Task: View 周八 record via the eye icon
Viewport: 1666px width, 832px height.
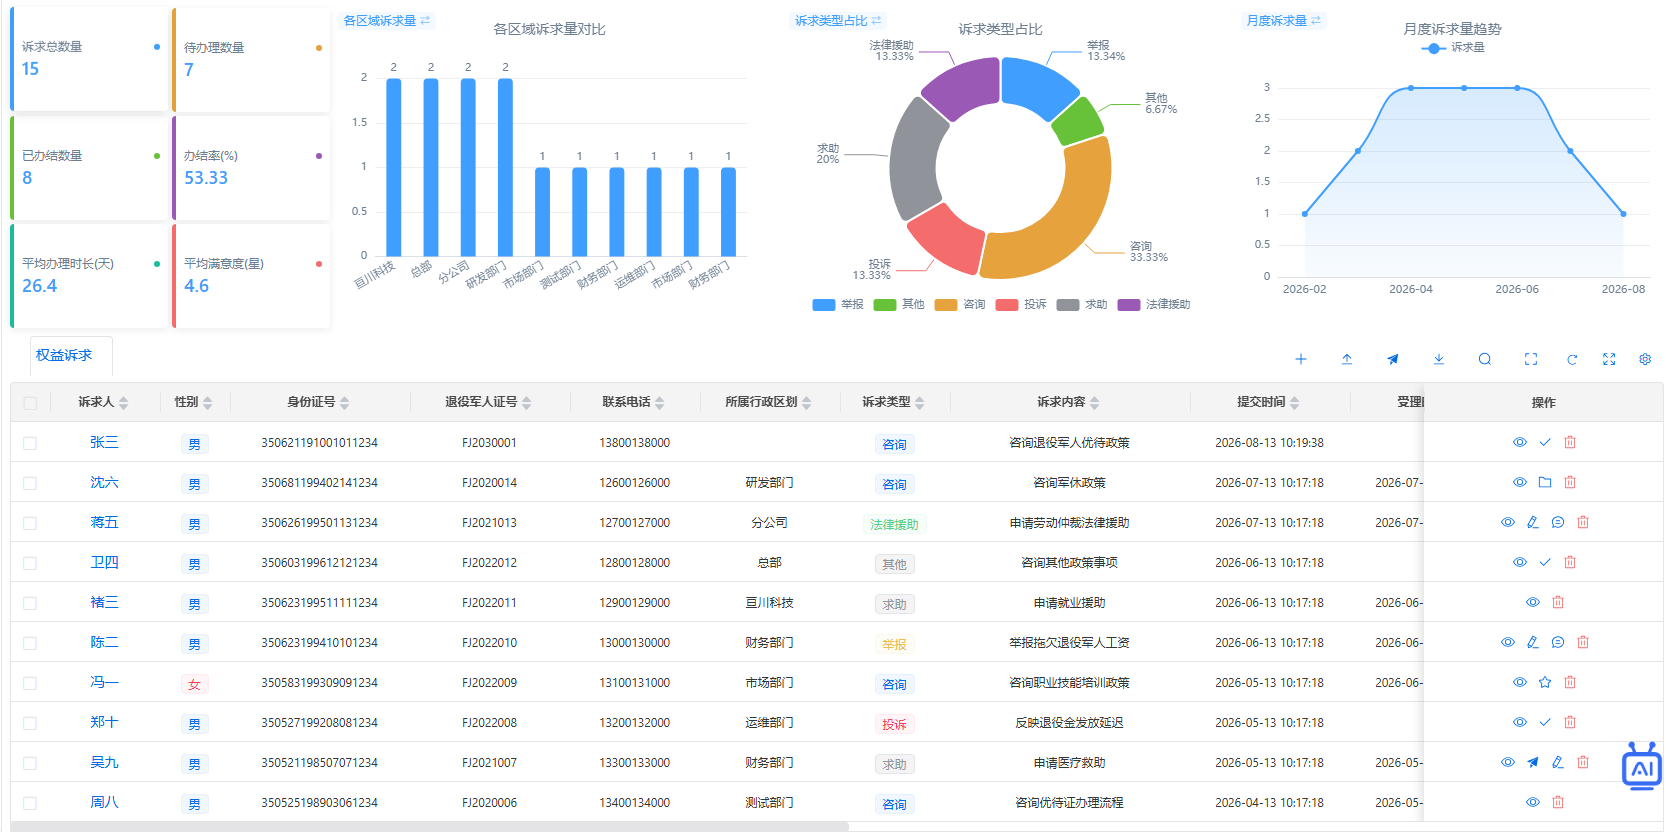Action: pyautogui.click(x=1533, y=802)
